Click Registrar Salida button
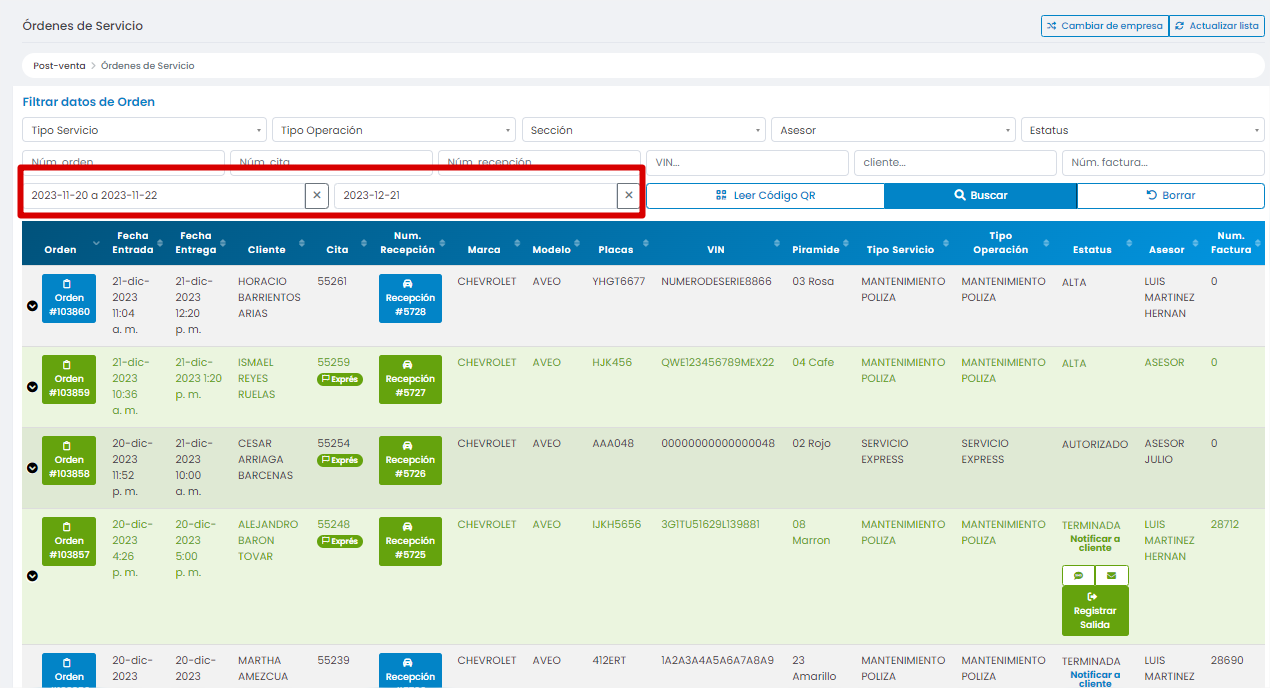Screen dimensions: 1270x688 (1095, 610)
